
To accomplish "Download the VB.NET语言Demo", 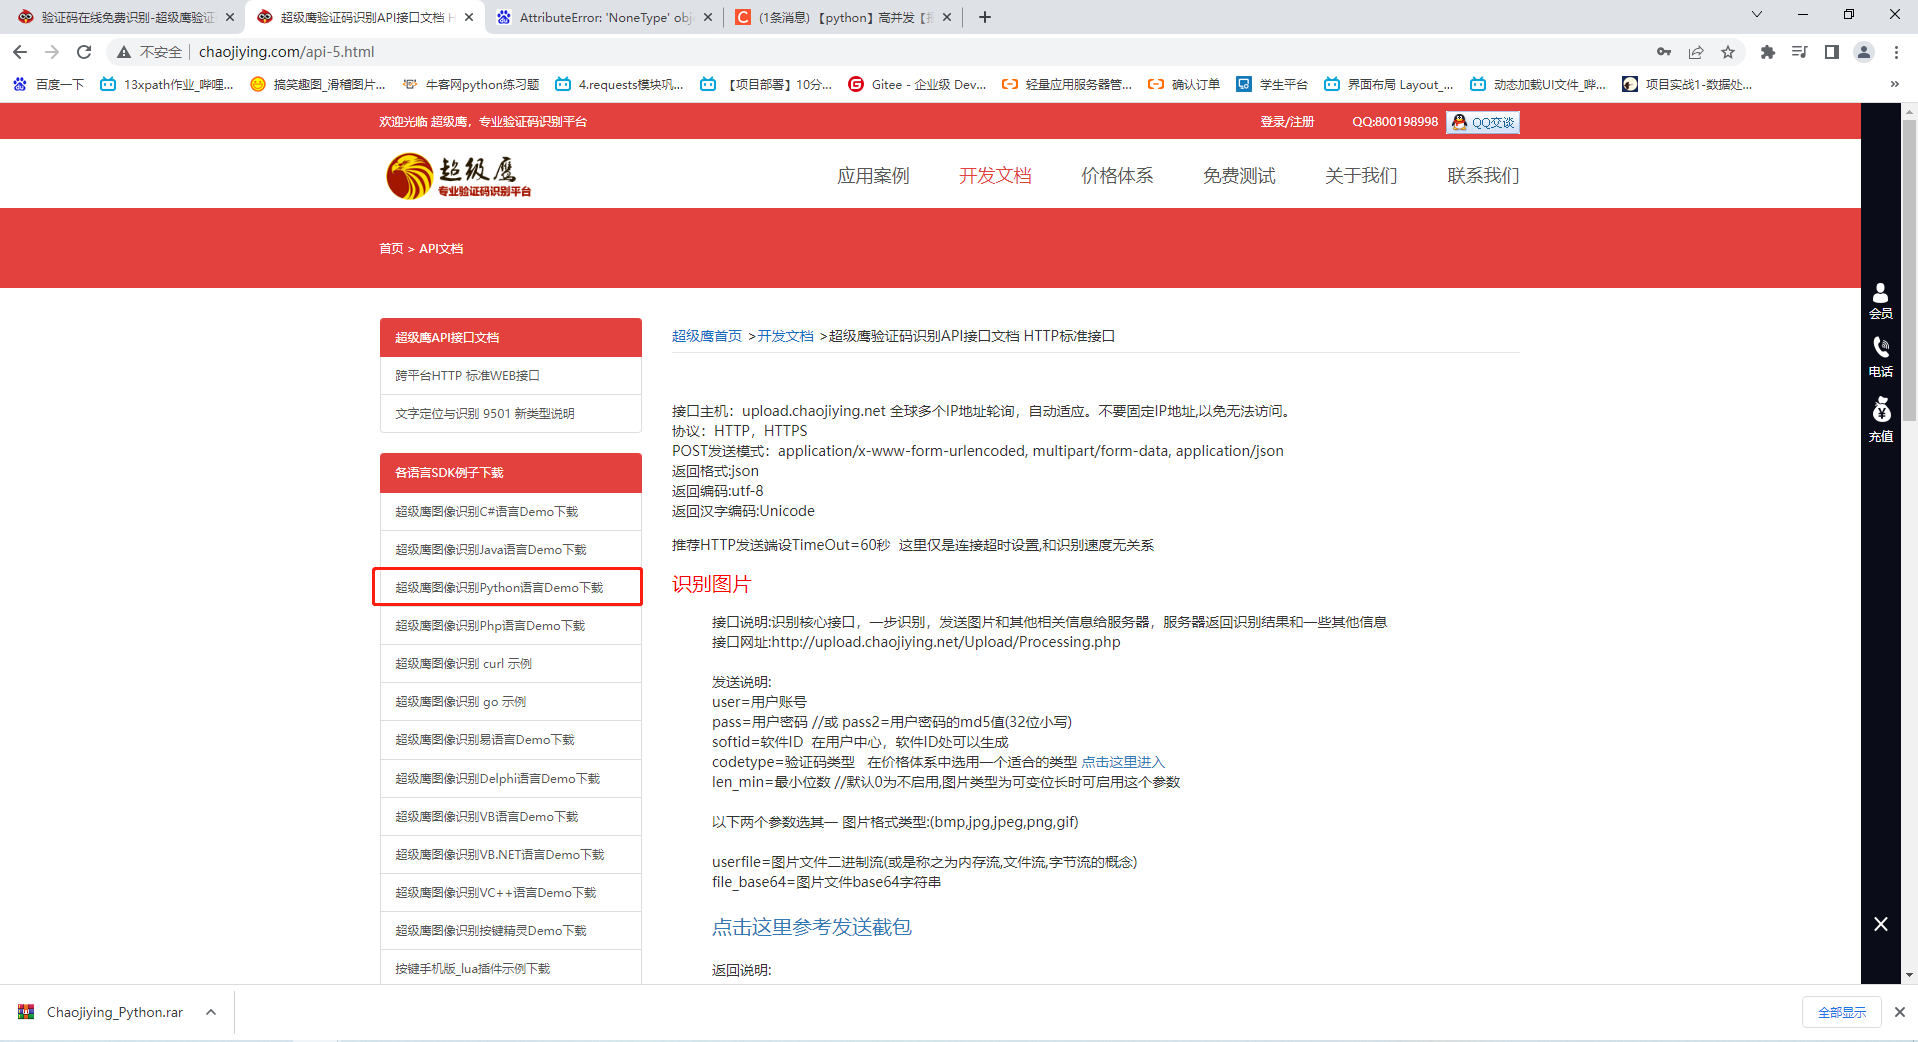I will point(510,855).
